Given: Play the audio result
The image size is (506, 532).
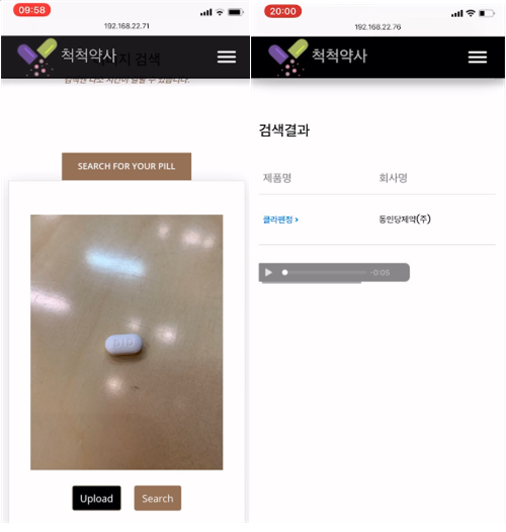Looking at the screenshot, I should [x=268, y=272].
